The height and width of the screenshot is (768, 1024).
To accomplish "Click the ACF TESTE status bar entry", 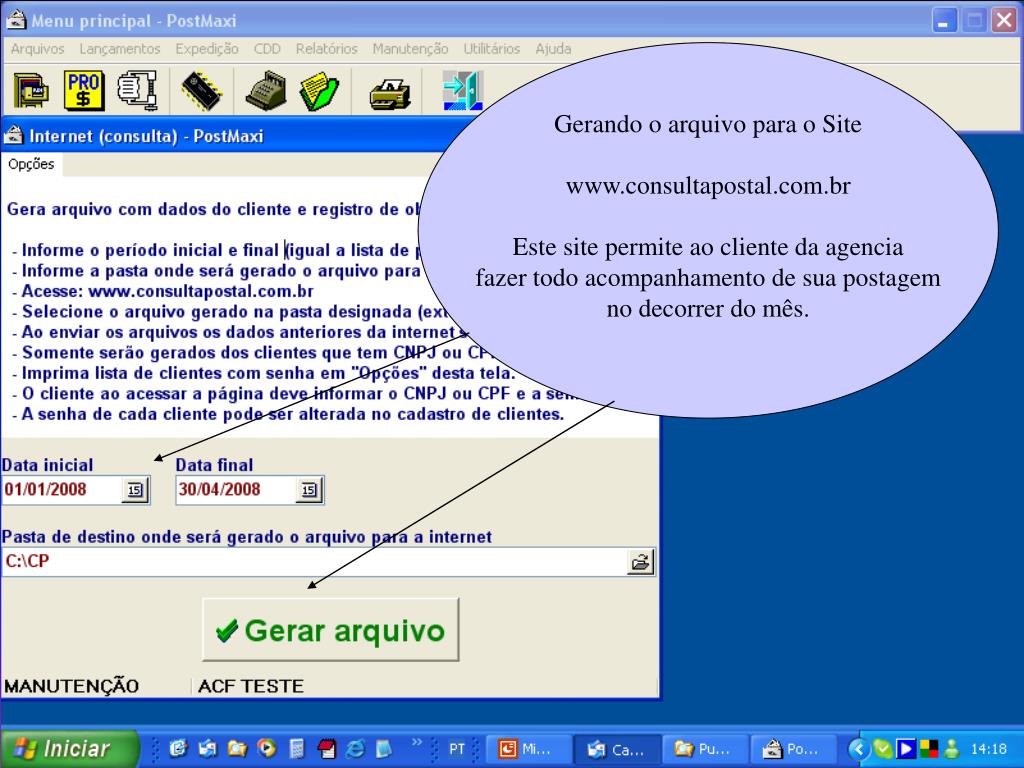I will [x=251, y=686].
